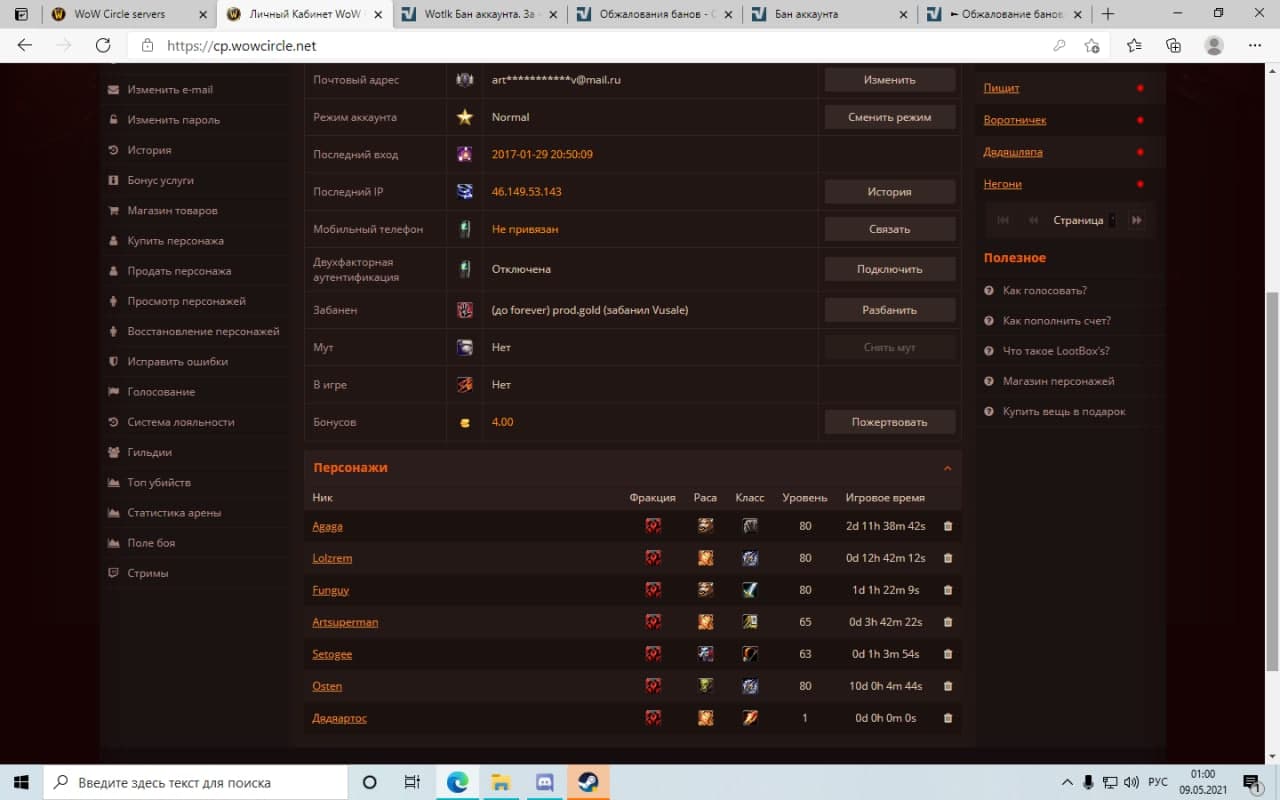Viewport: 1280px width, 800px height.
Task: Open Система лояльности in sidebar
Action: [x=180, y=422]
